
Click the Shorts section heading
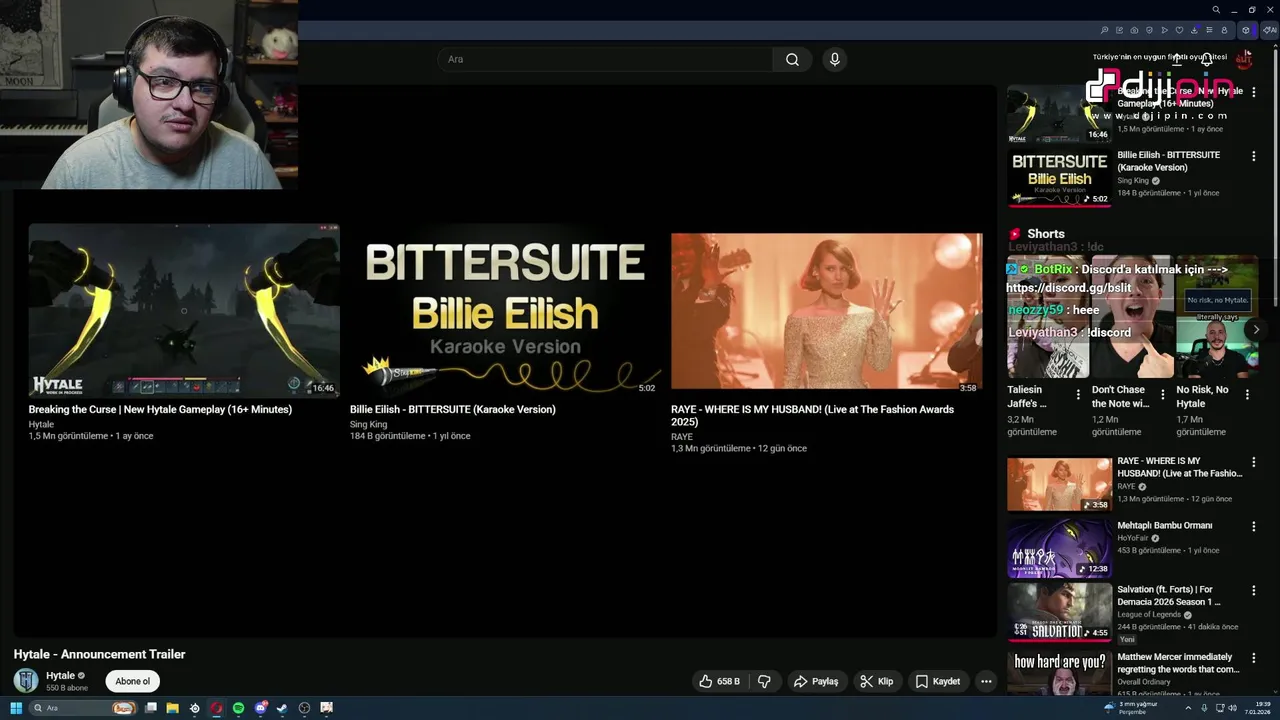[1046, 234]
